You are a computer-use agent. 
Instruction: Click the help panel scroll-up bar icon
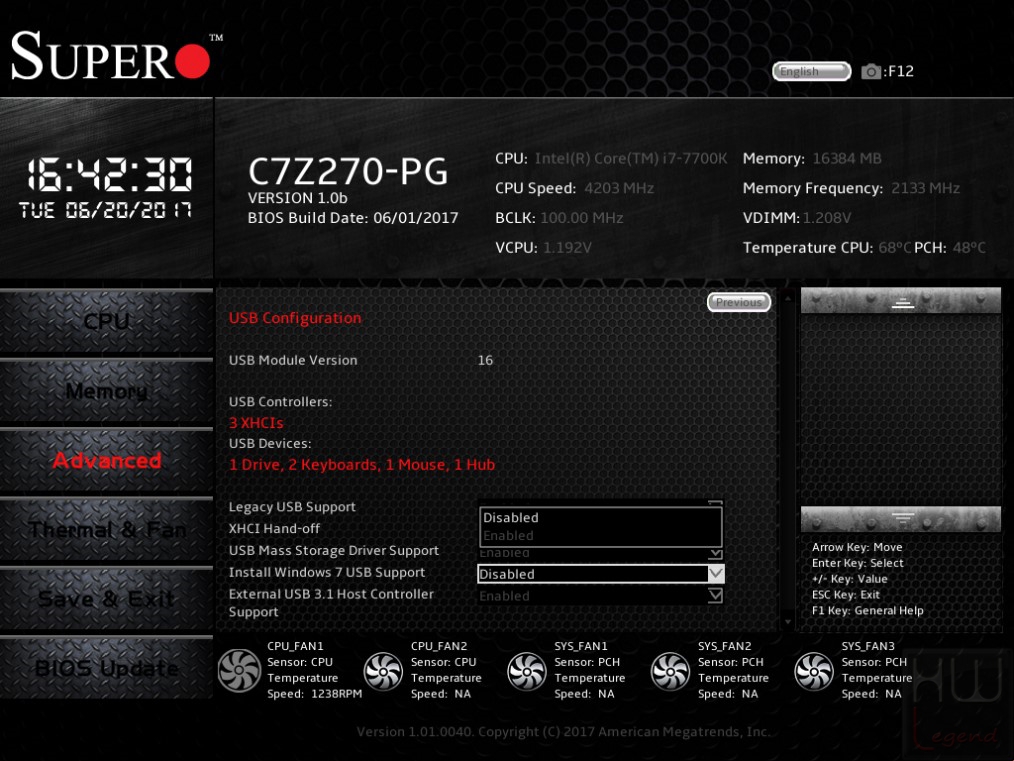[x=901, y=301]
